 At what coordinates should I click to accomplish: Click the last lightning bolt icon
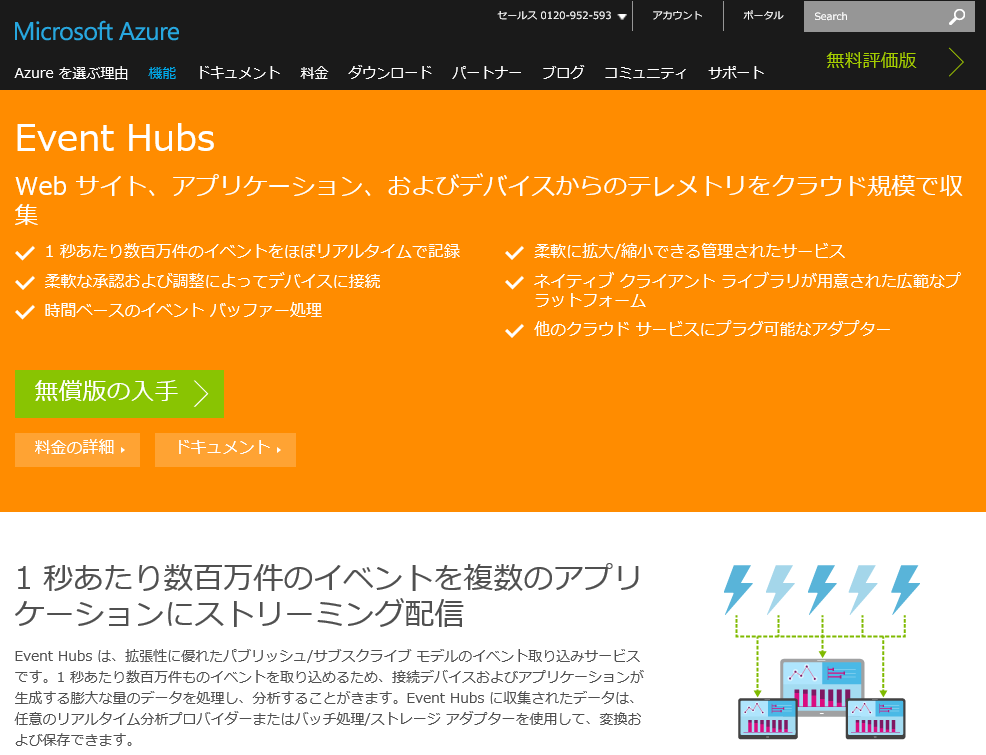(x=906, y=589)
